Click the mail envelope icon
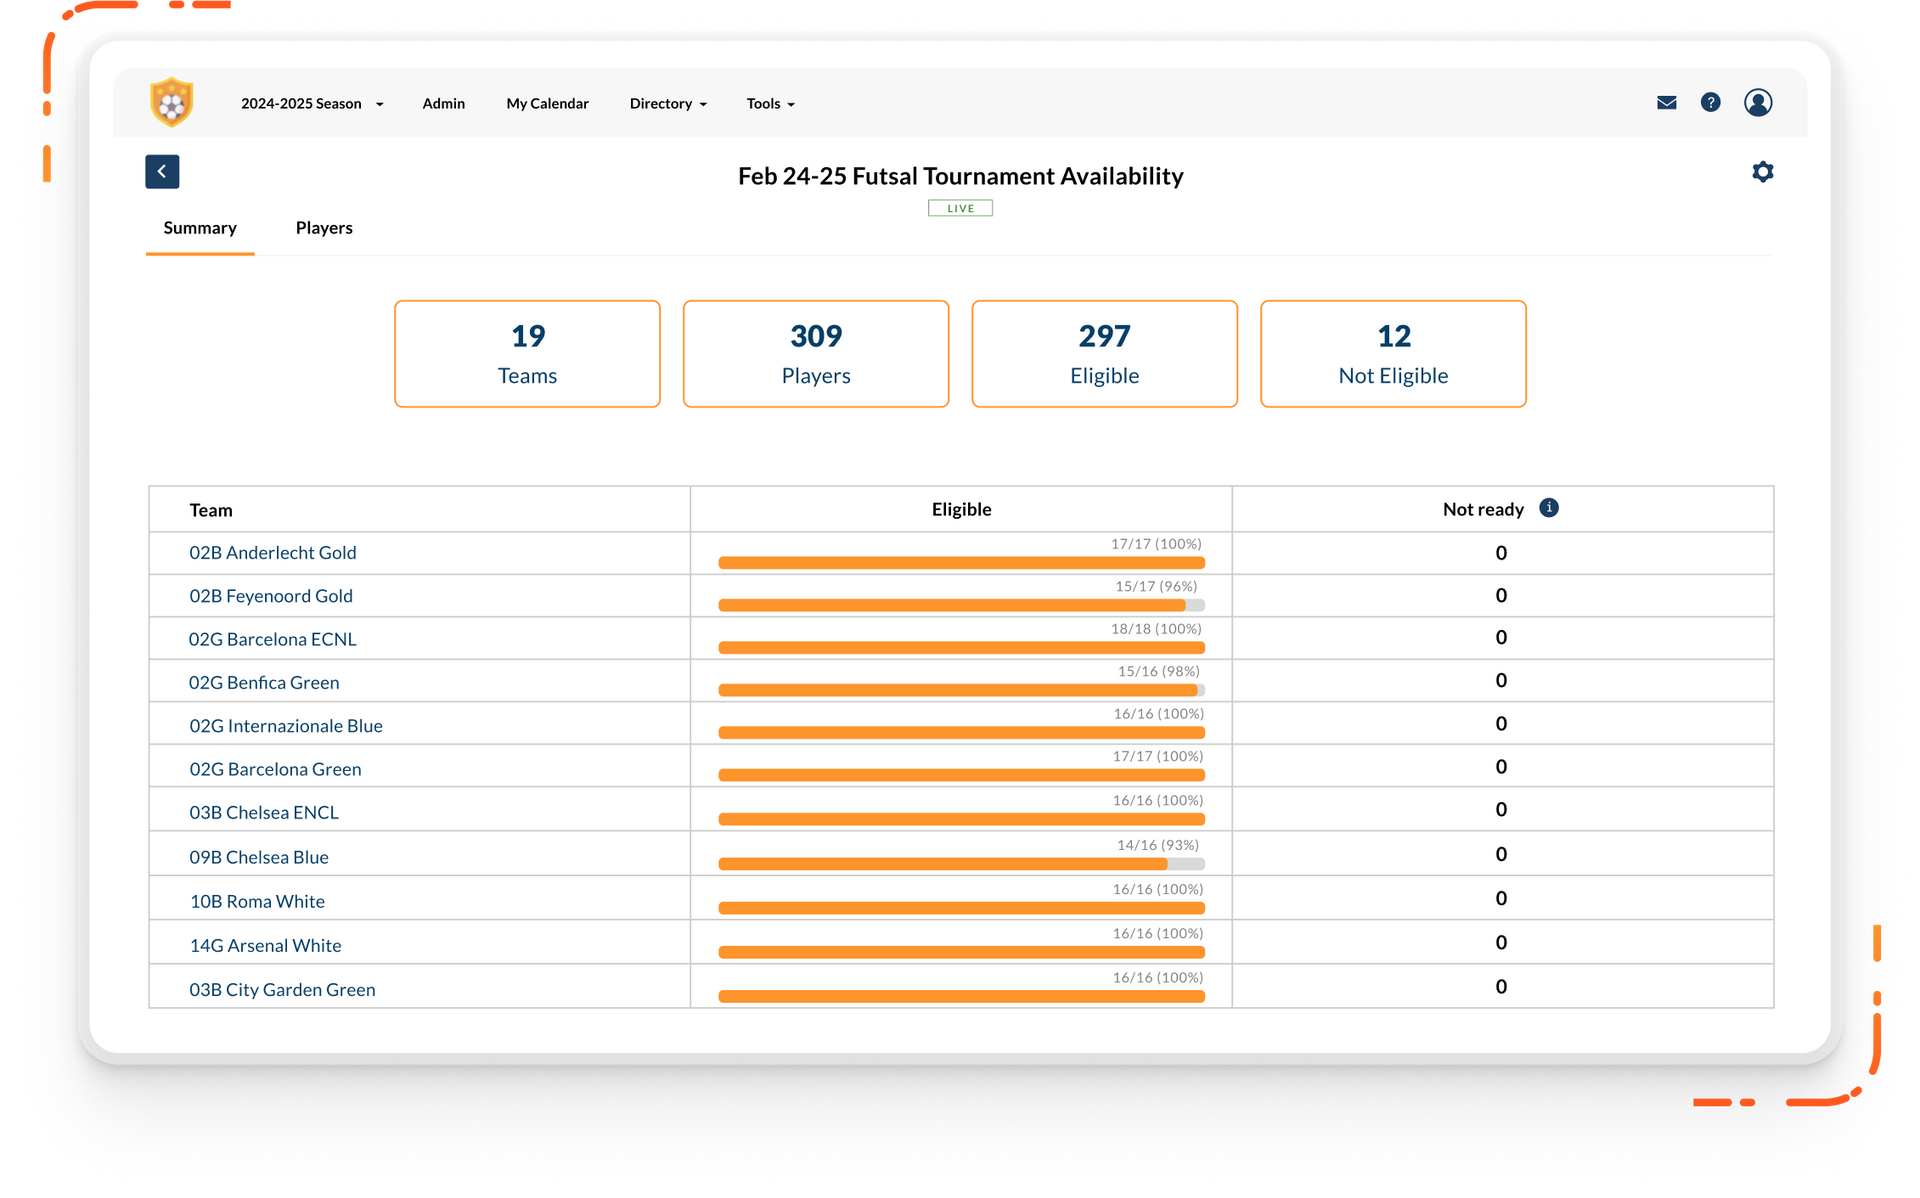Screen dimensions: 1920x1198 pyautogui.click(x=1665, y=102)
